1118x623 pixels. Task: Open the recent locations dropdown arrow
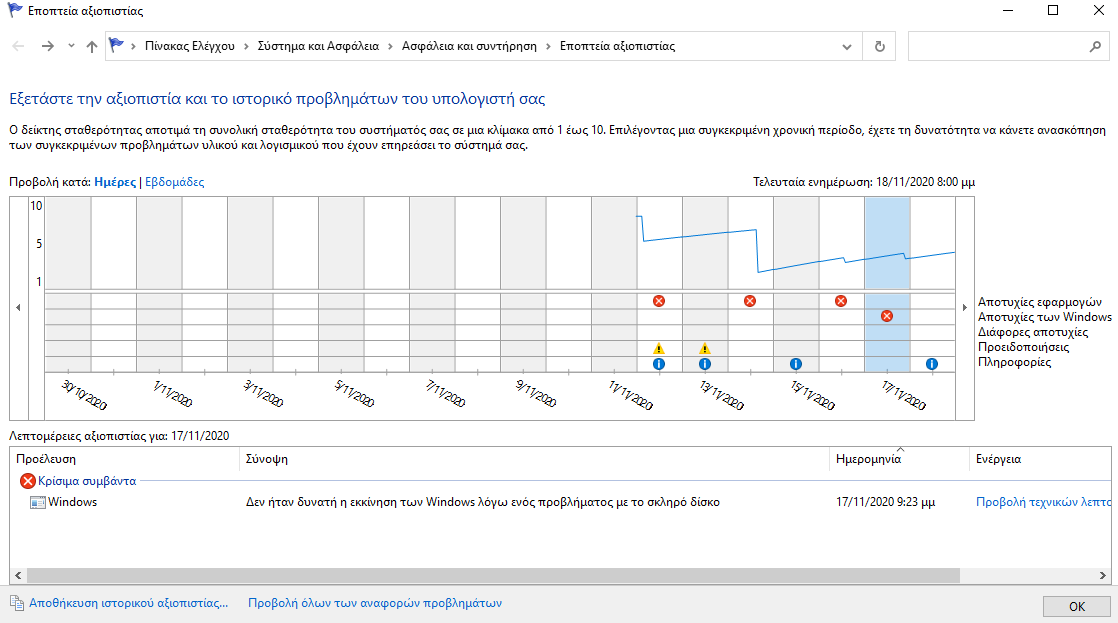point(71,46)
